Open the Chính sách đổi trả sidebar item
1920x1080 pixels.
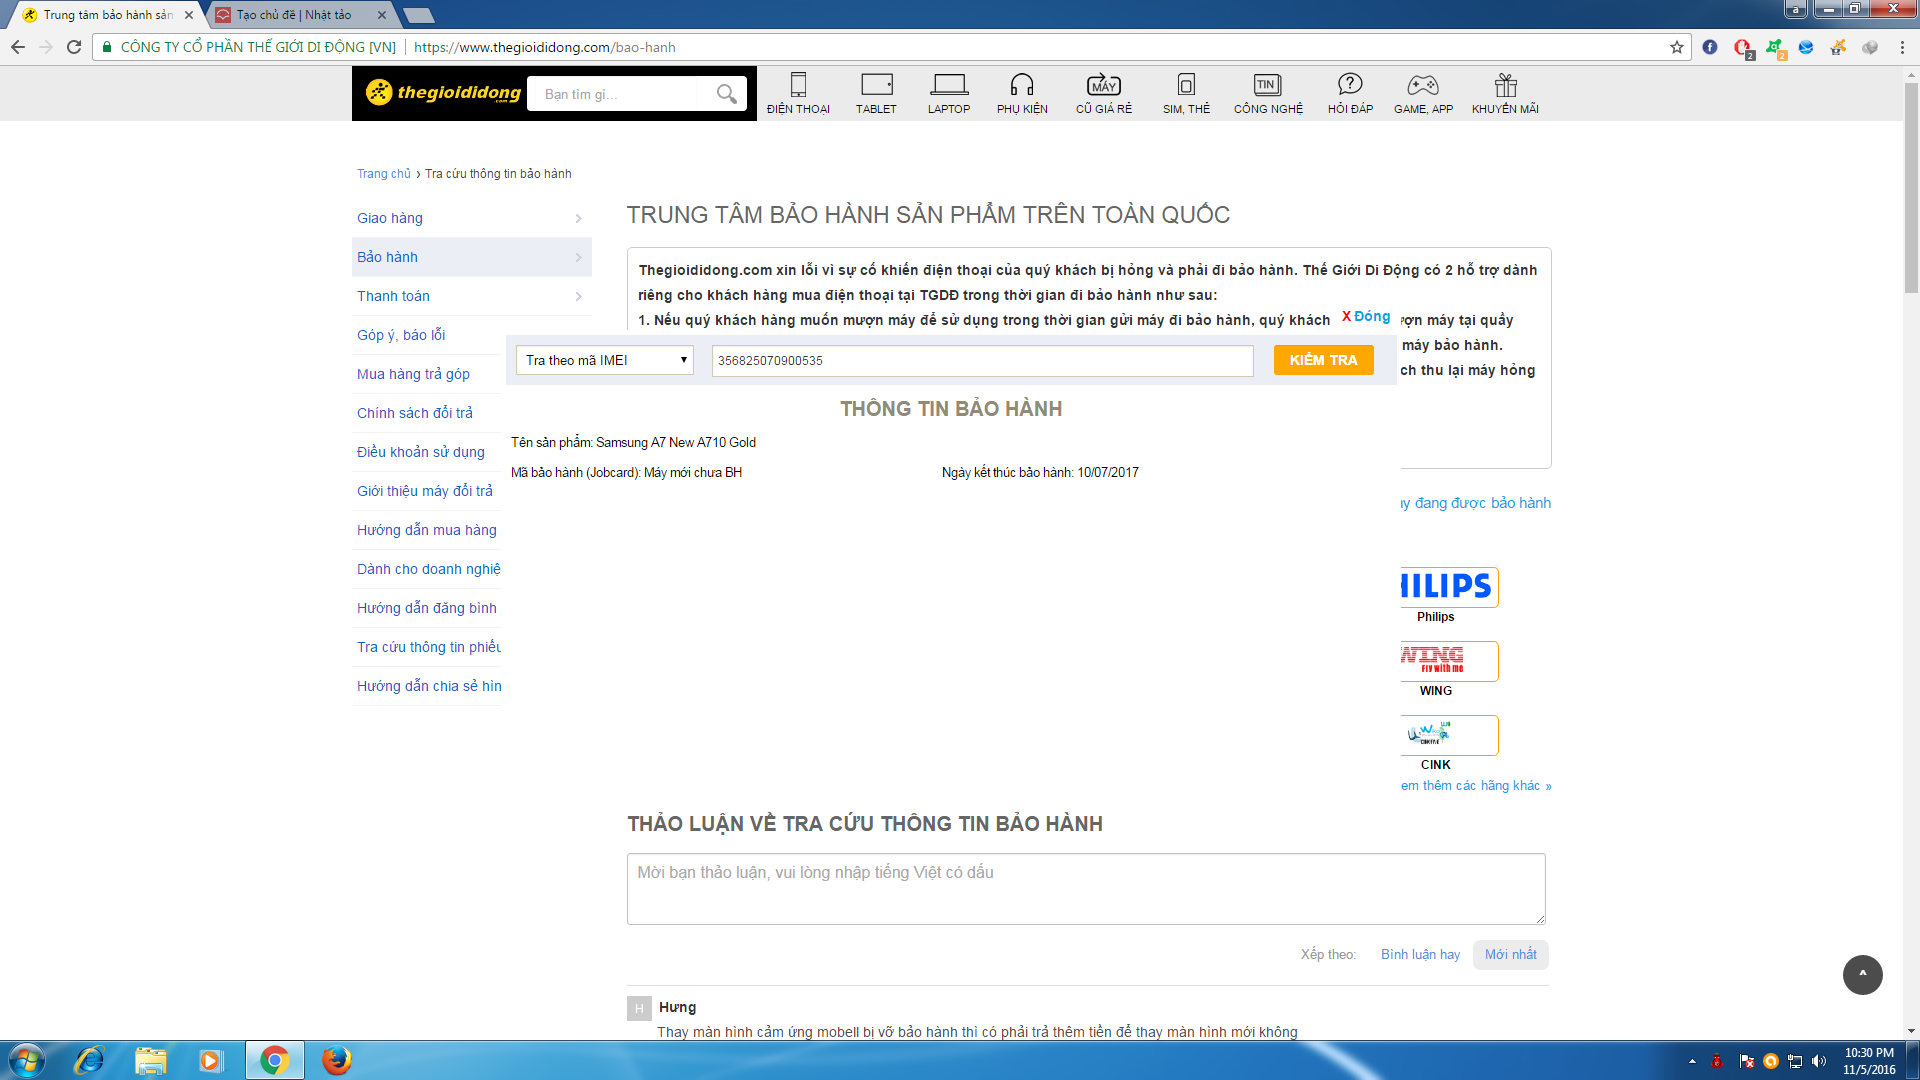[415, 413]
